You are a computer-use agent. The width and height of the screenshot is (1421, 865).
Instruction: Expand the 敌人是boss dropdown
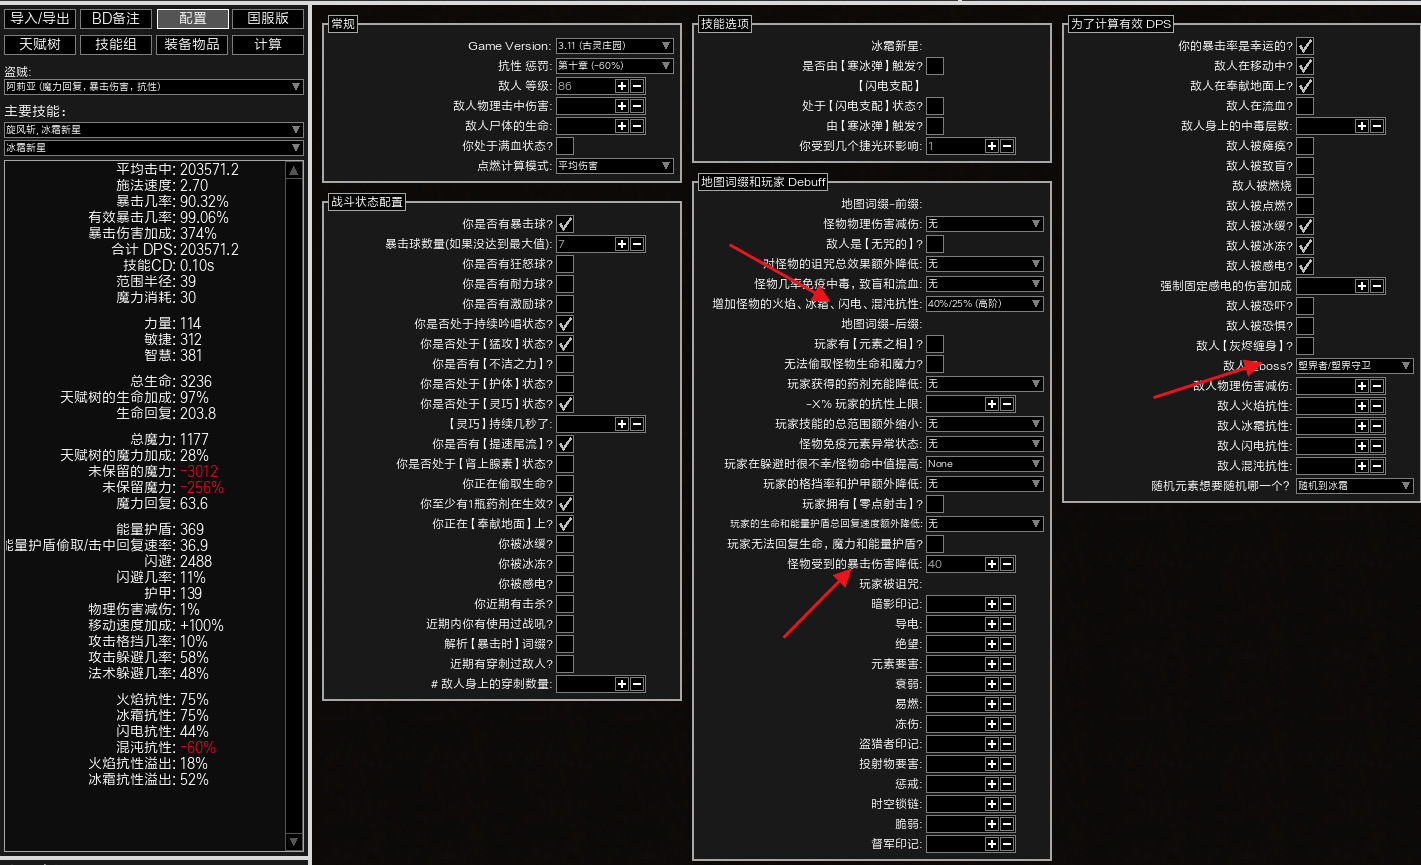click(1354, 366)
